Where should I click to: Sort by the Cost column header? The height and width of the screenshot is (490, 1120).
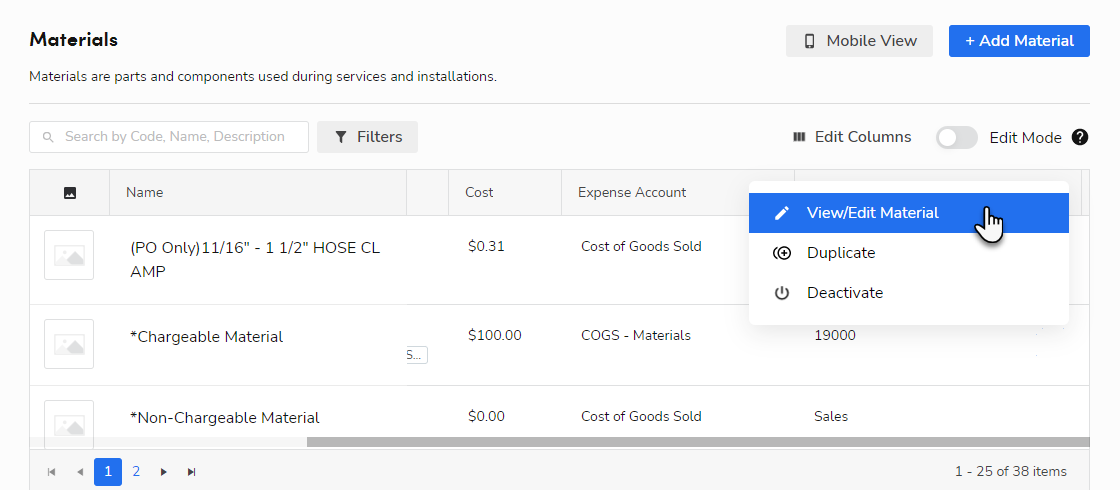[x=479, y=193]
